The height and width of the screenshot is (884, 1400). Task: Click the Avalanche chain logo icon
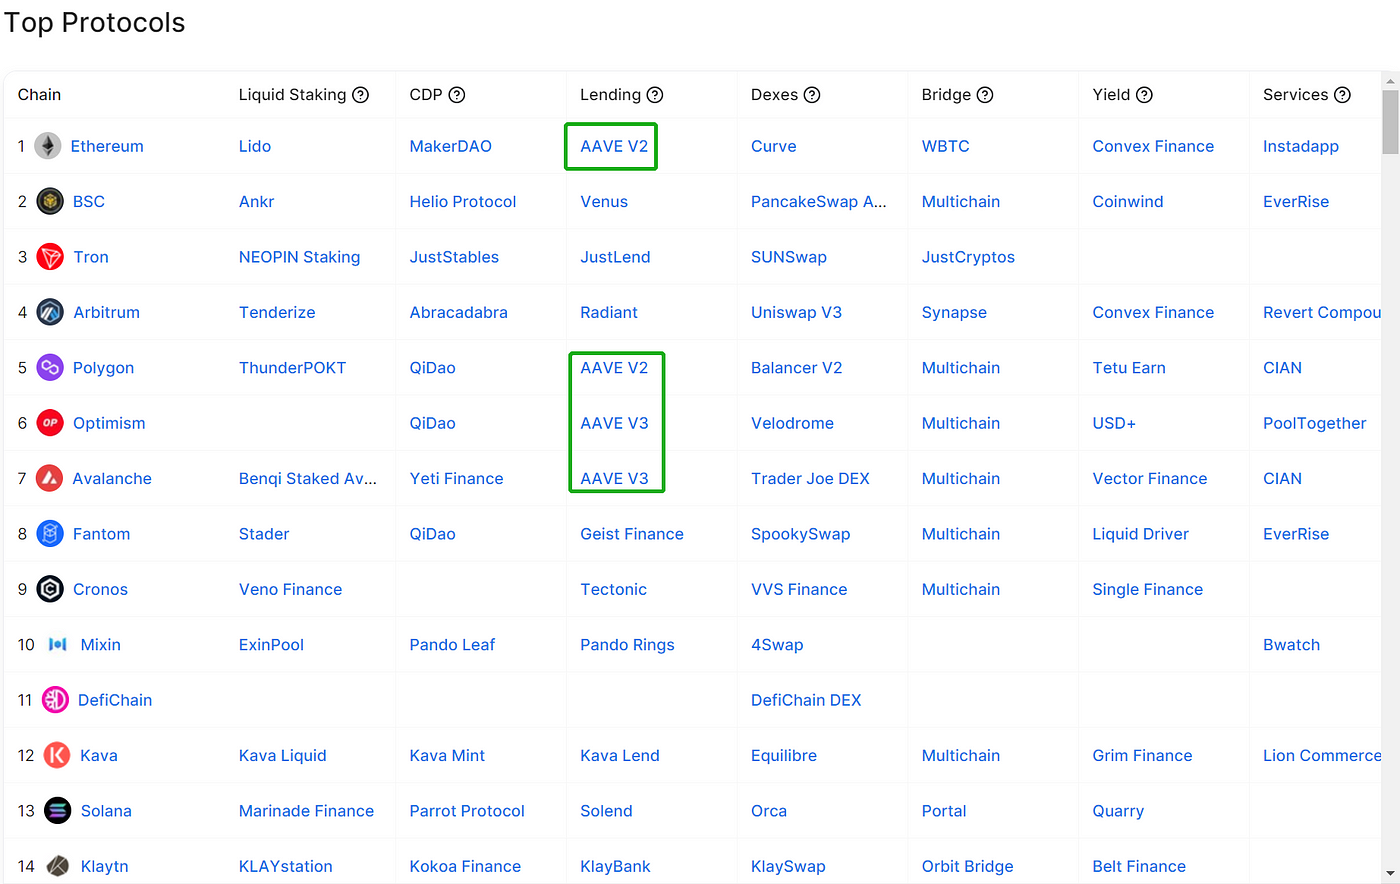(50, 479)
